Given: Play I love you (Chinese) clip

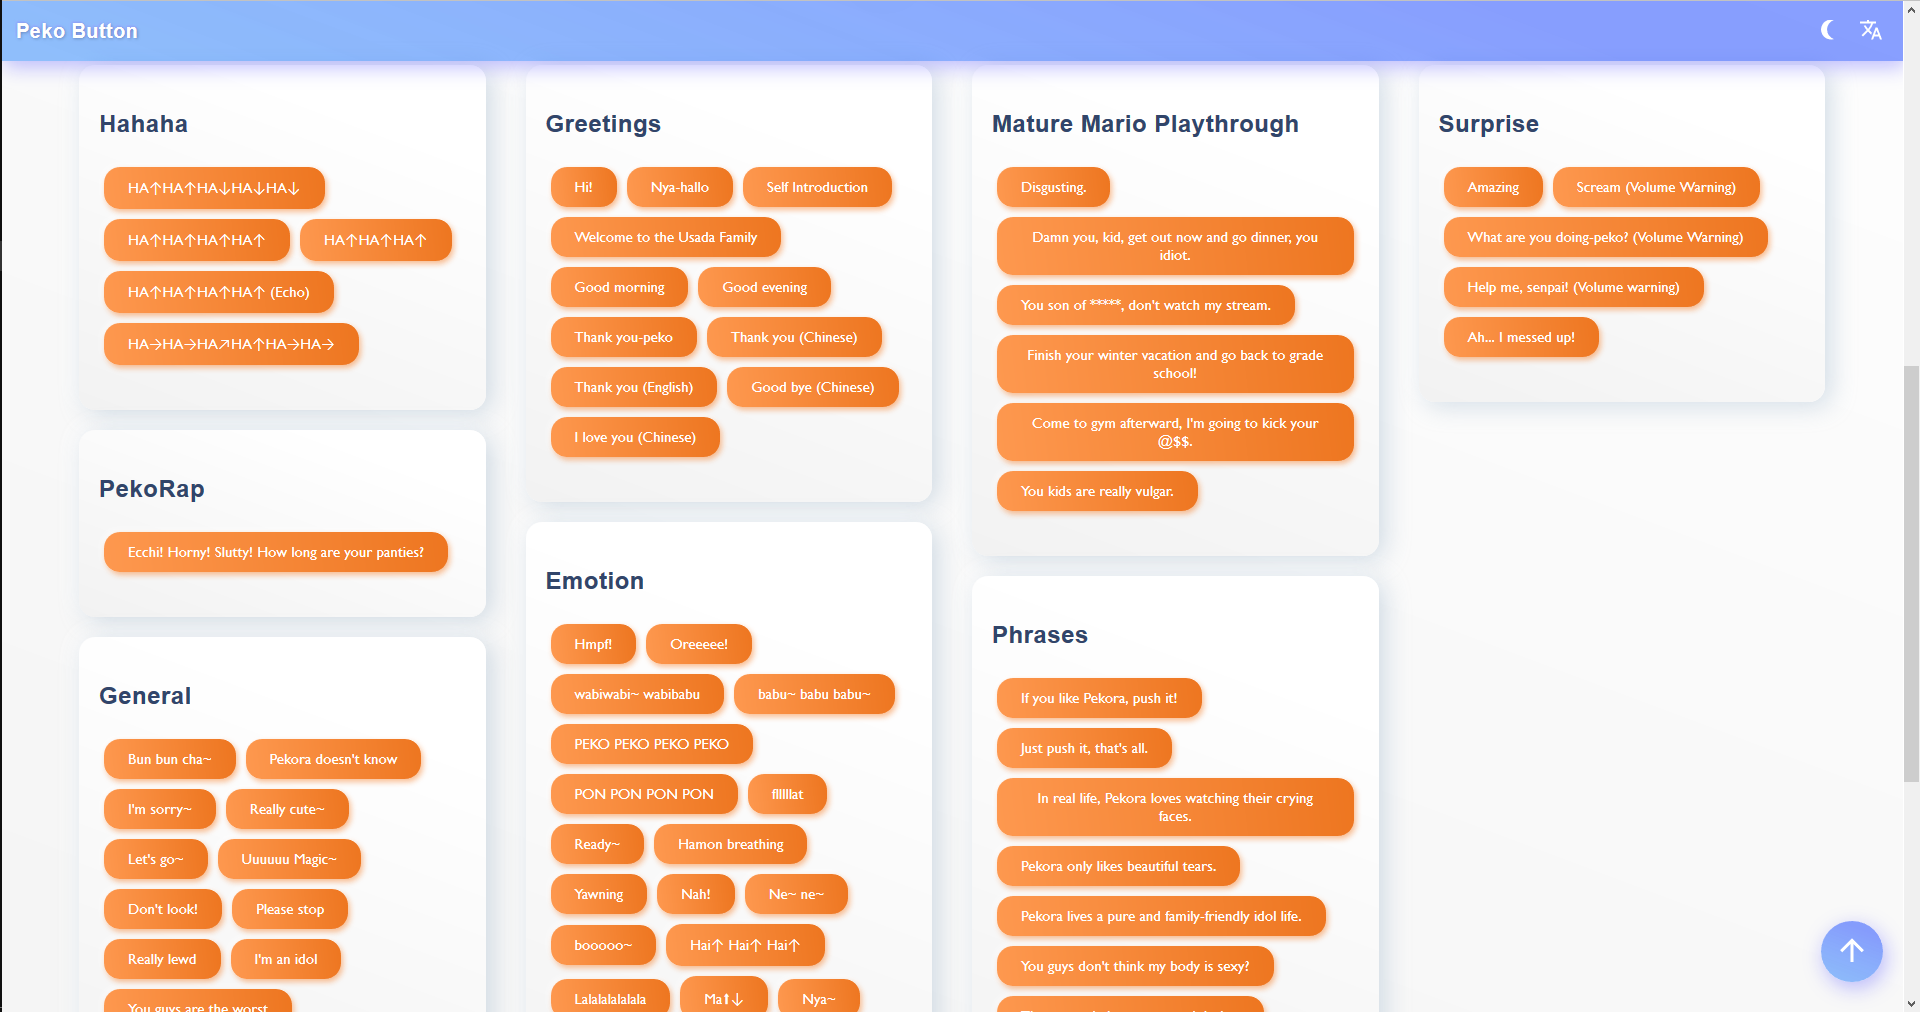Looking at the screenshot, I should 635,437.
